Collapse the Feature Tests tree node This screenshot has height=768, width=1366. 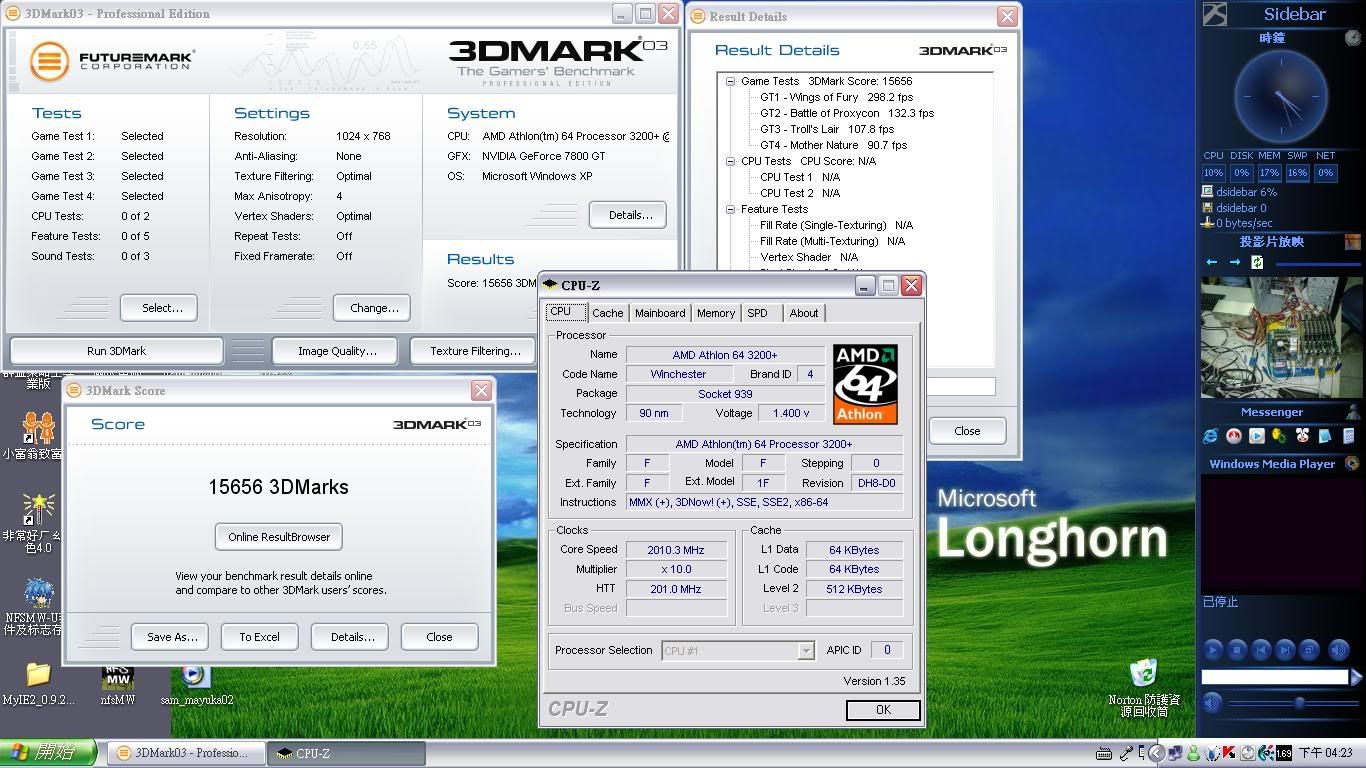(731, 209)
